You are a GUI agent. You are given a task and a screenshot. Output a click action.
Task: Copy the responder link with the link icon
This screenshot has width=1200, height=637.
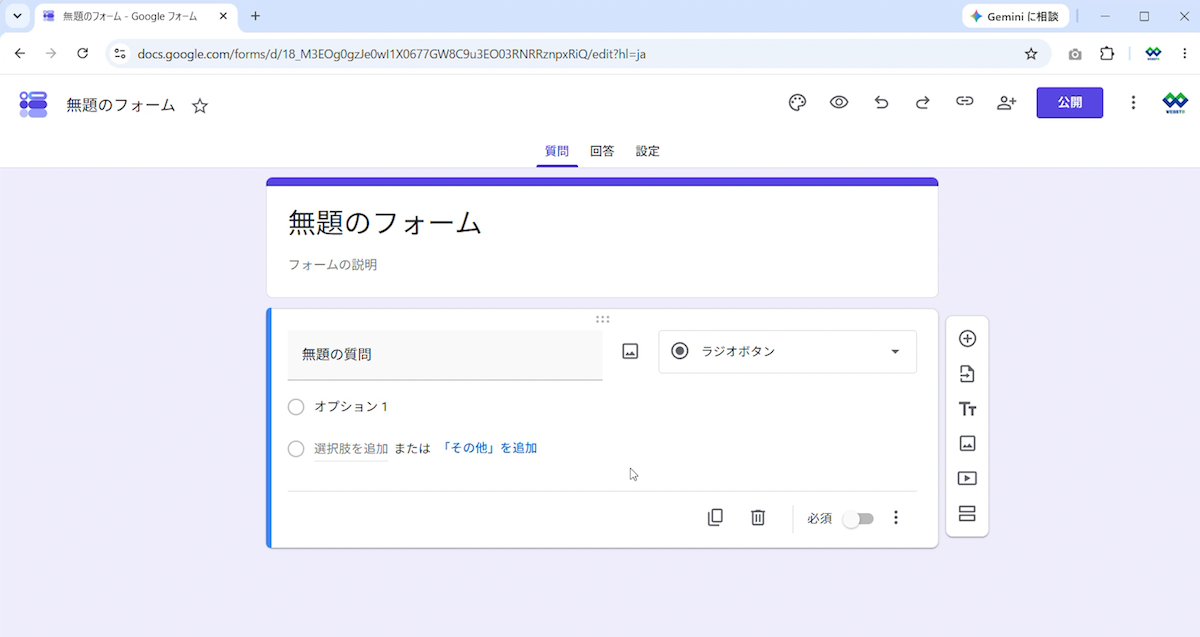(964, 103)
